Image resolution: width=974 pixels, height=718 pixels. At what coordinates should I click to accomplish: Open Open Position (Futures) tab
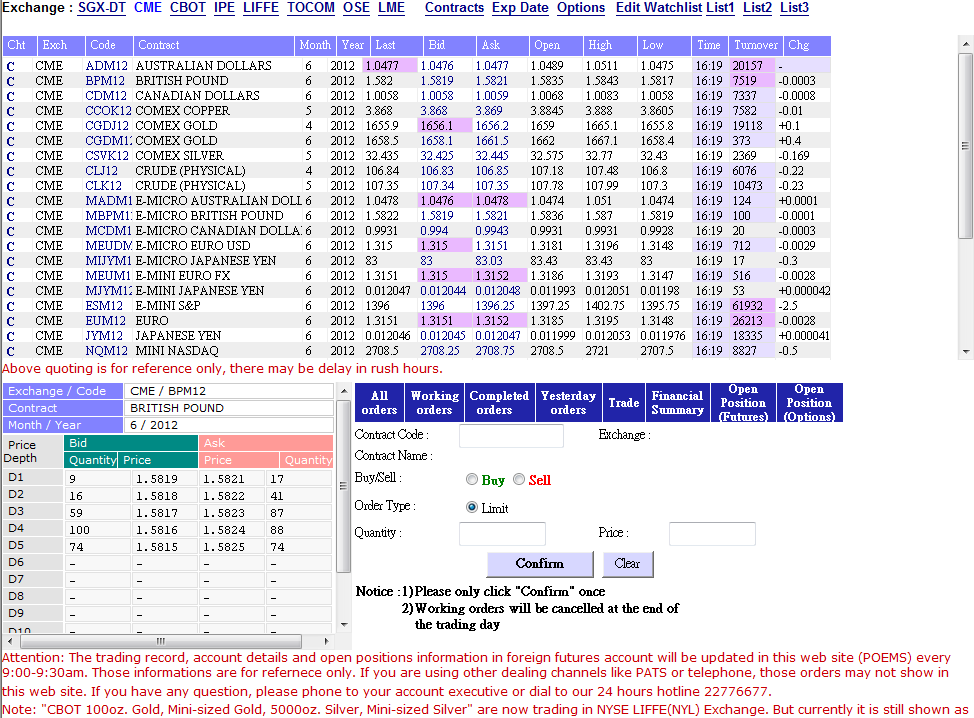pos(743,402)
